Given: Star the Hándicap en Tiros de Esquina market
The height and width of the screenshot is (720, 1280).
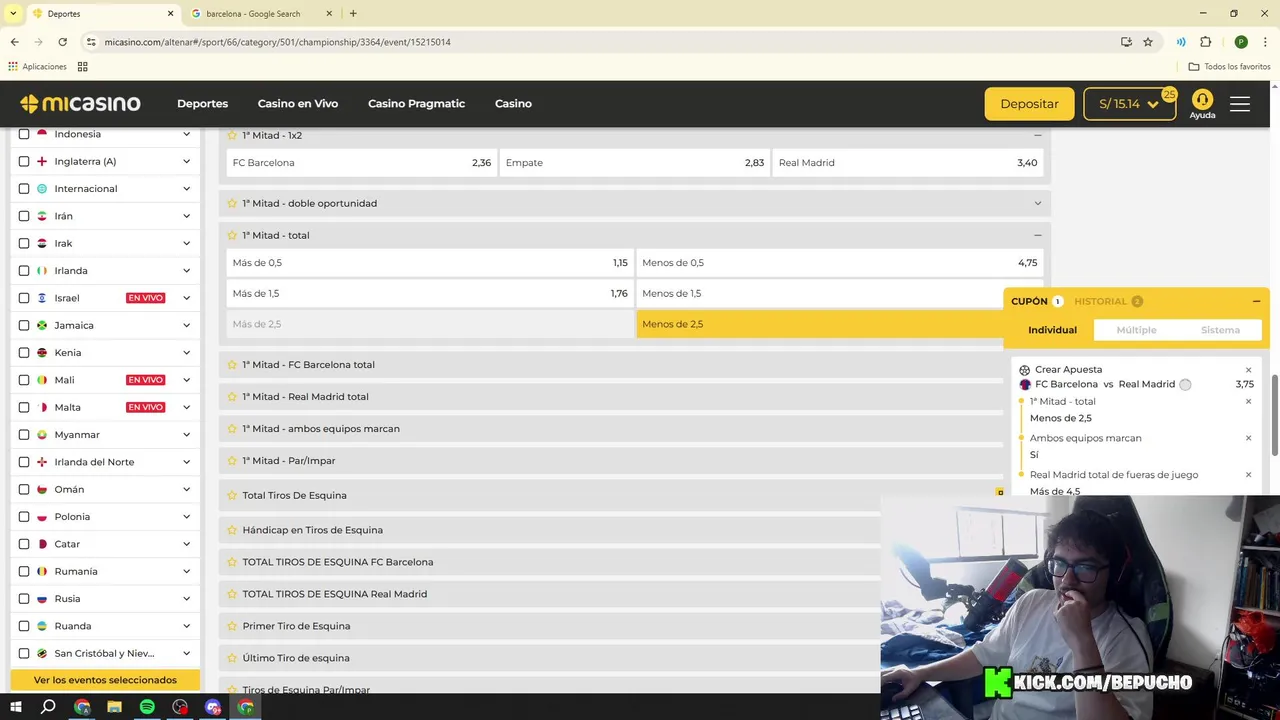Looking at the screenshot, I should 232,530.
